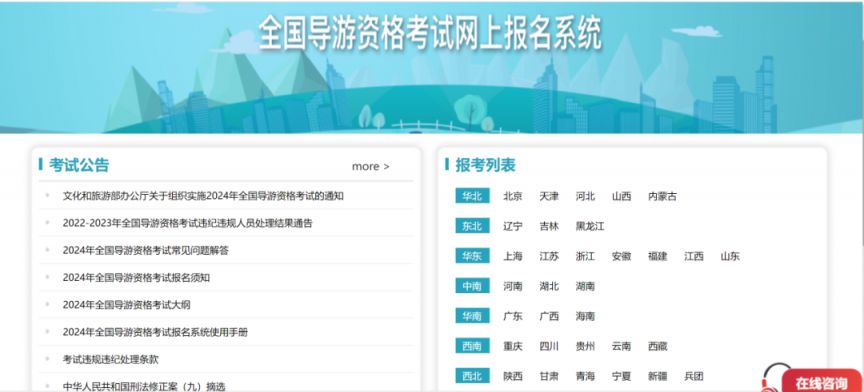This screenshot has height=392, width=864.
Task: Choose 浙江 province
Action: (x=585, y=256)
